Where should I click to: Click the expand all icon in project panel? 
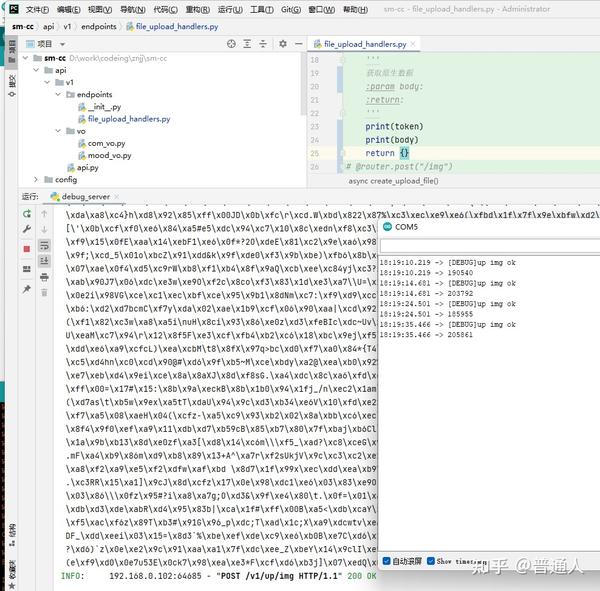click(x=247, y=44)
